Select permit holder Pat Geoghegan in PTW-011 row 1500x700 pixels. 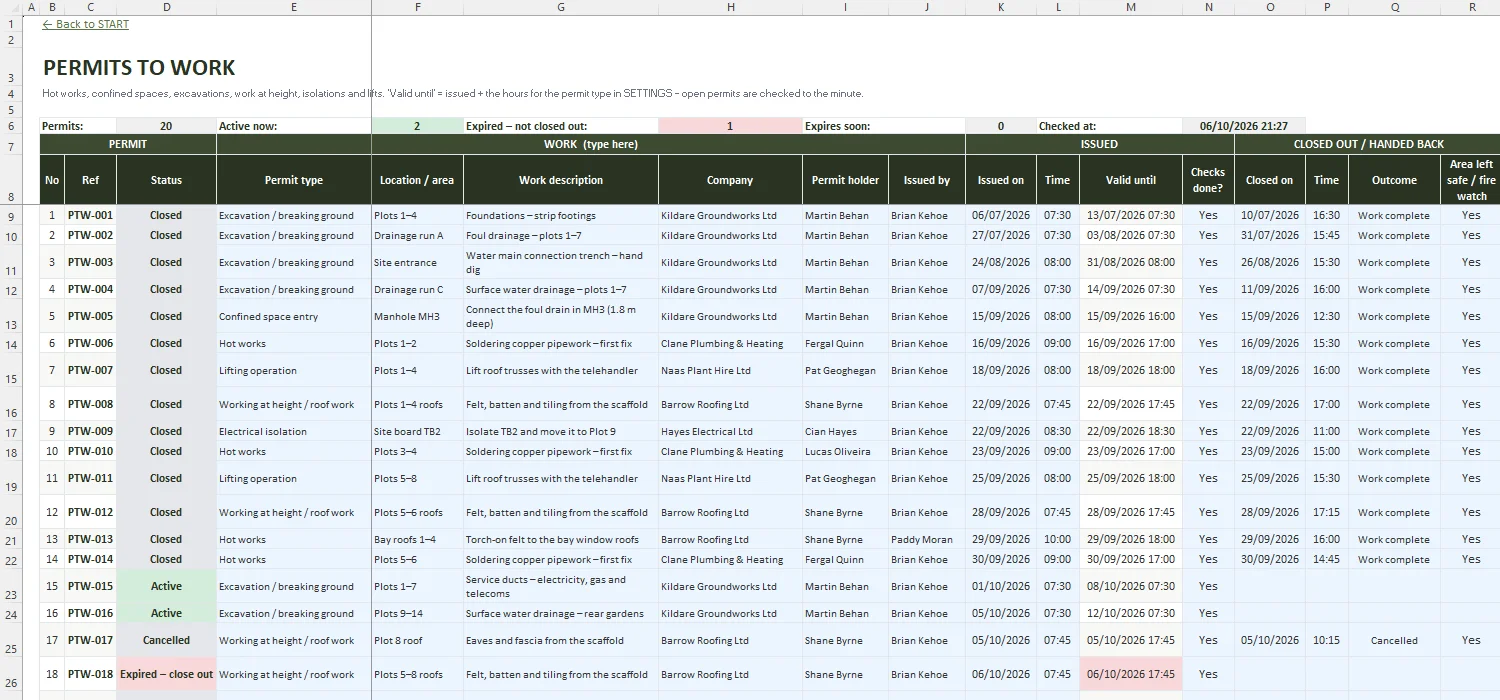tap(845, 478)
